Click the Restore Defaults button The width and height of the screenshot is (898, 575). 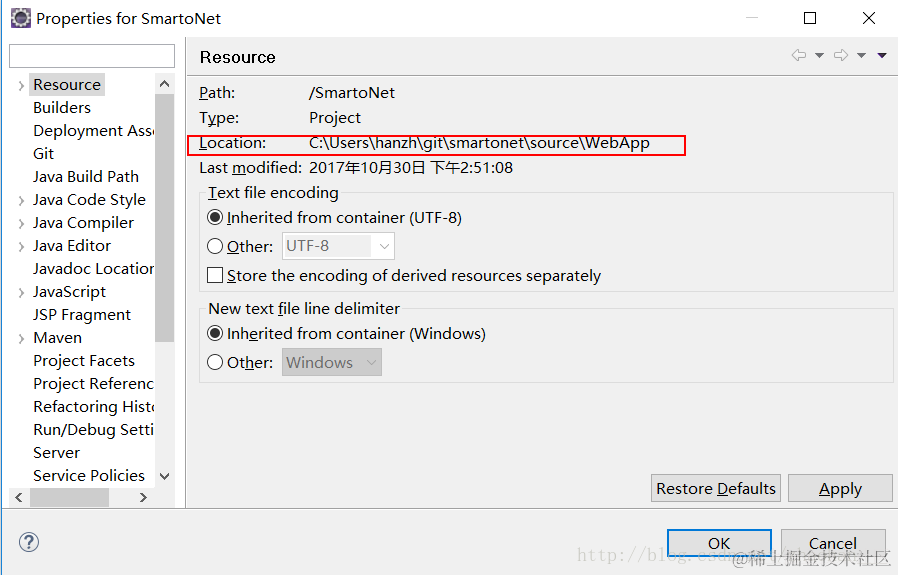click(x=716, y=489)
